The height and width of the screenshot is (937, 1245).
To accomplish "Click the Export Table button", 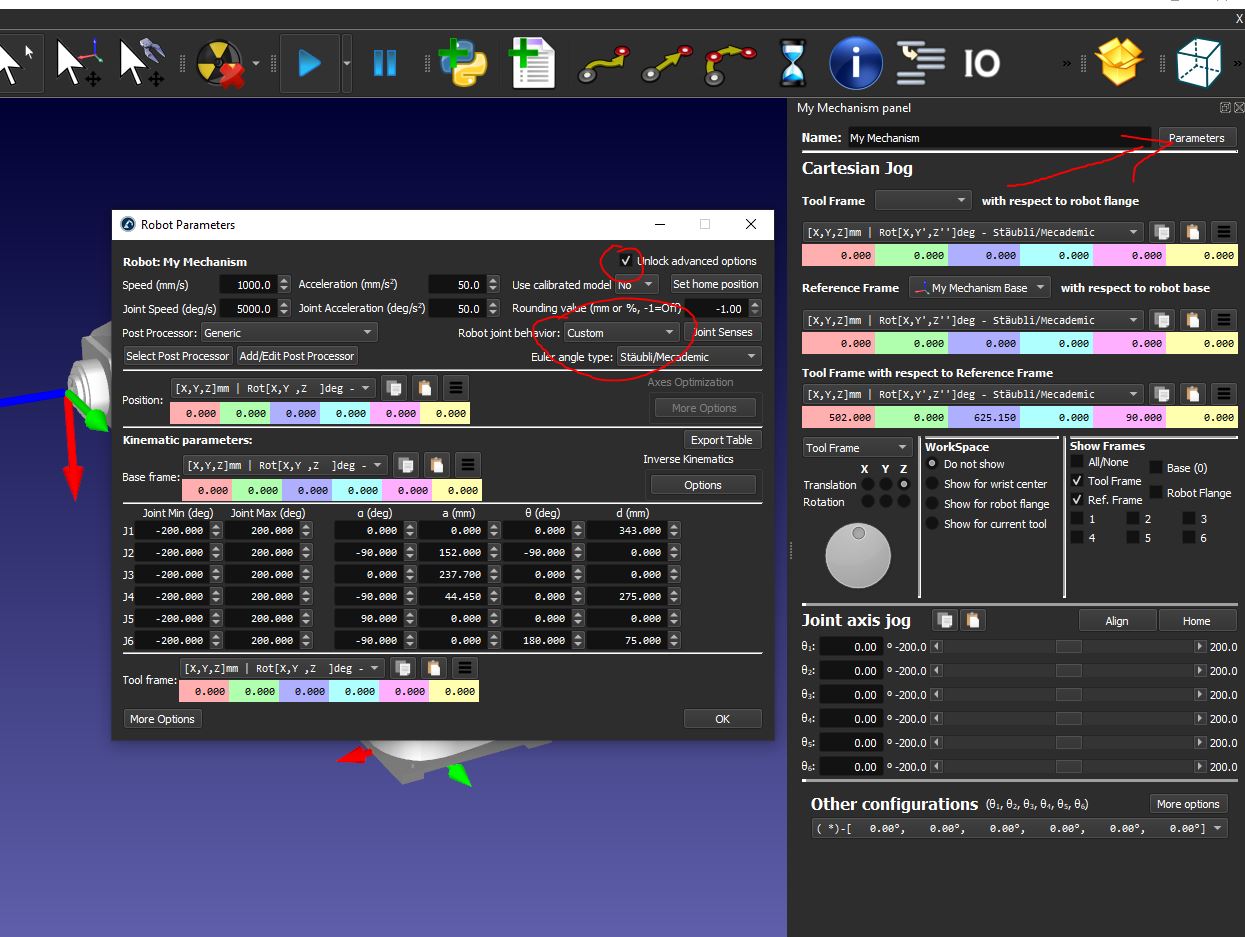I will (x=721, y=440).
